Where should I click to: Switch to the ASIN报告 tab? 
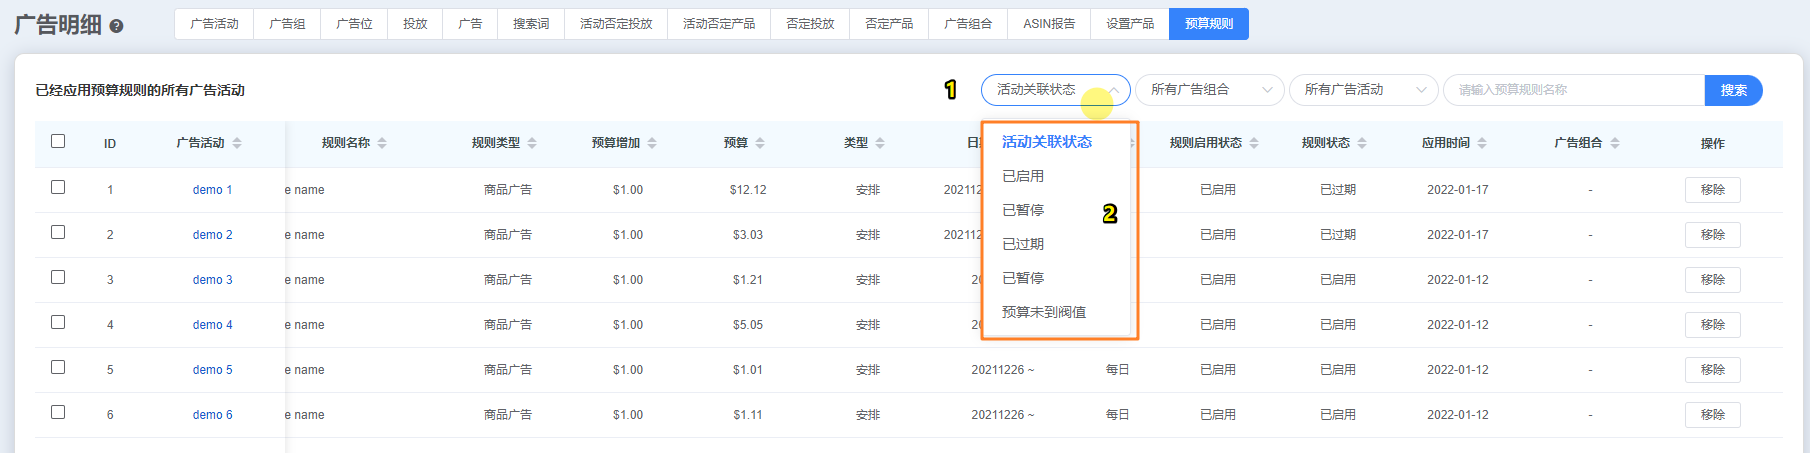(1049, 24)
